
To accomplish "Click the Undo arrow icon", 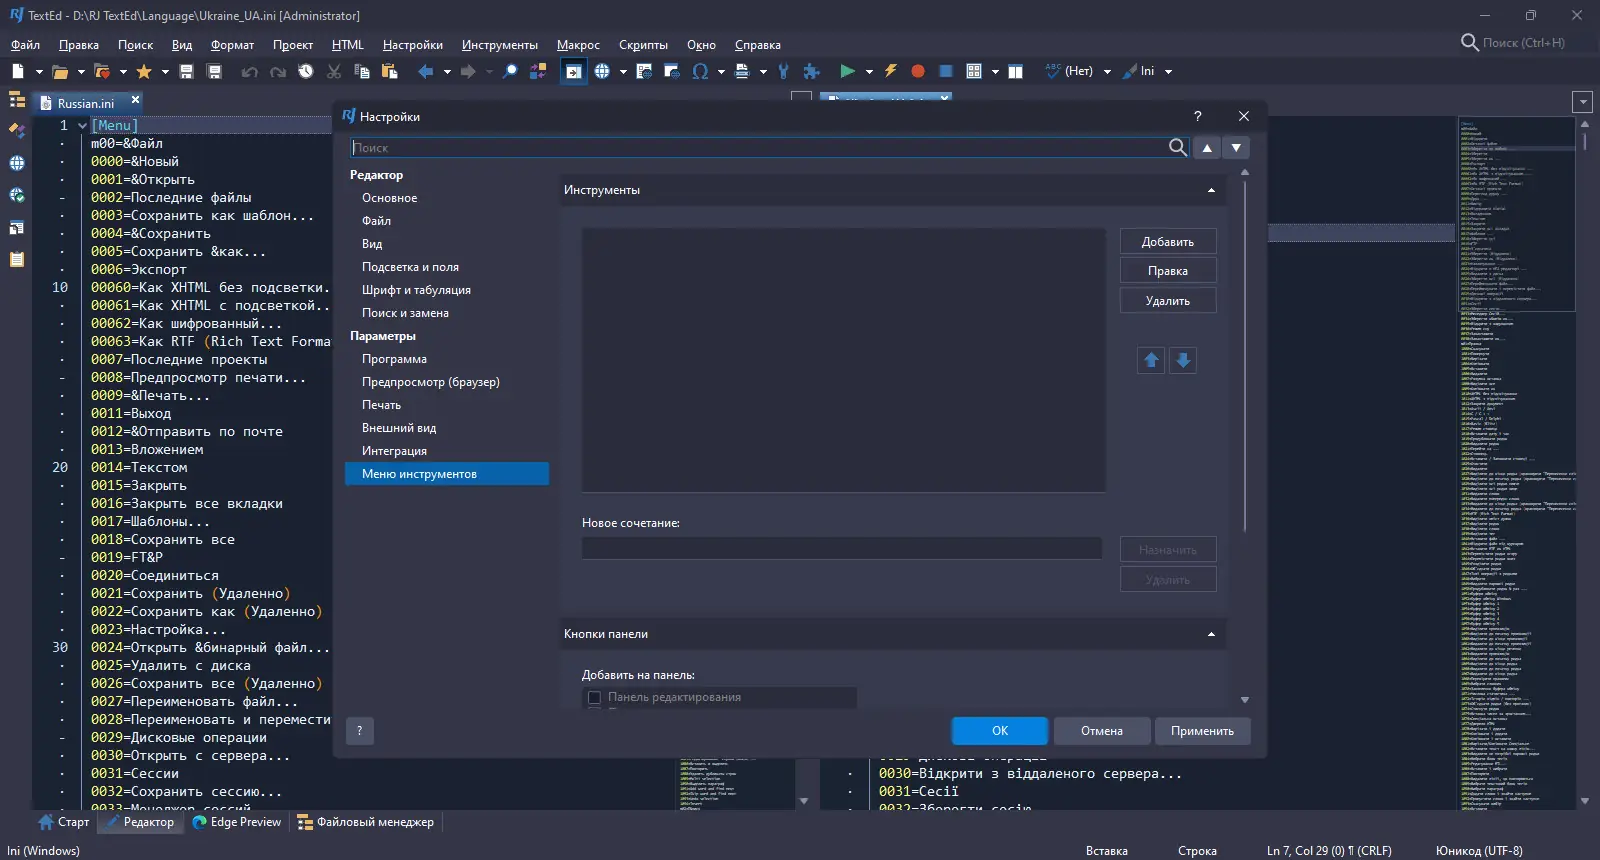I will pyautogui.click(x=250, y=71).
